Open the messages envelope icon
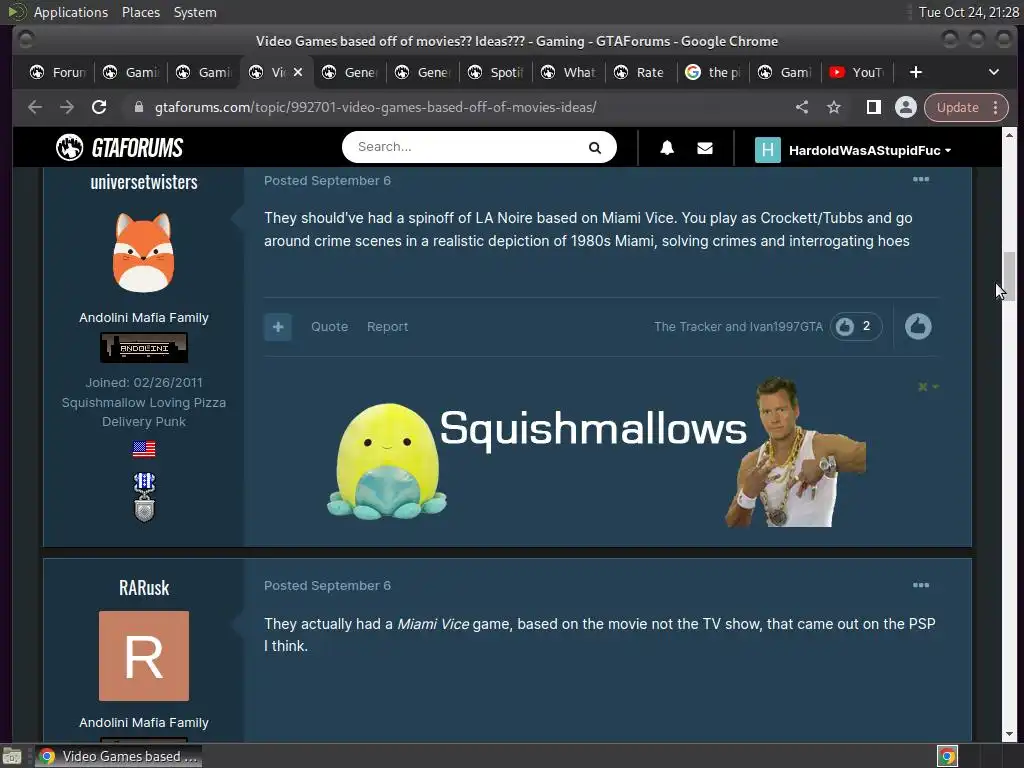Screen dimensions: 1024x768 point(705,148)
